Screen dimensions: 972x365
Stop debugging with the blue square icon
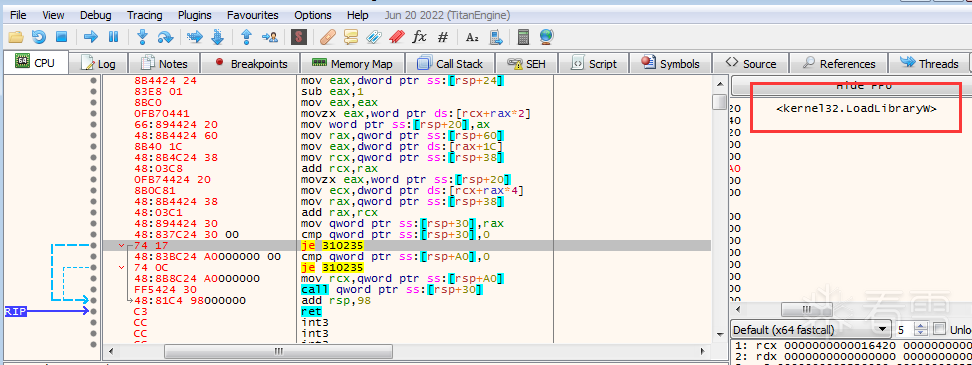point(61,37)
